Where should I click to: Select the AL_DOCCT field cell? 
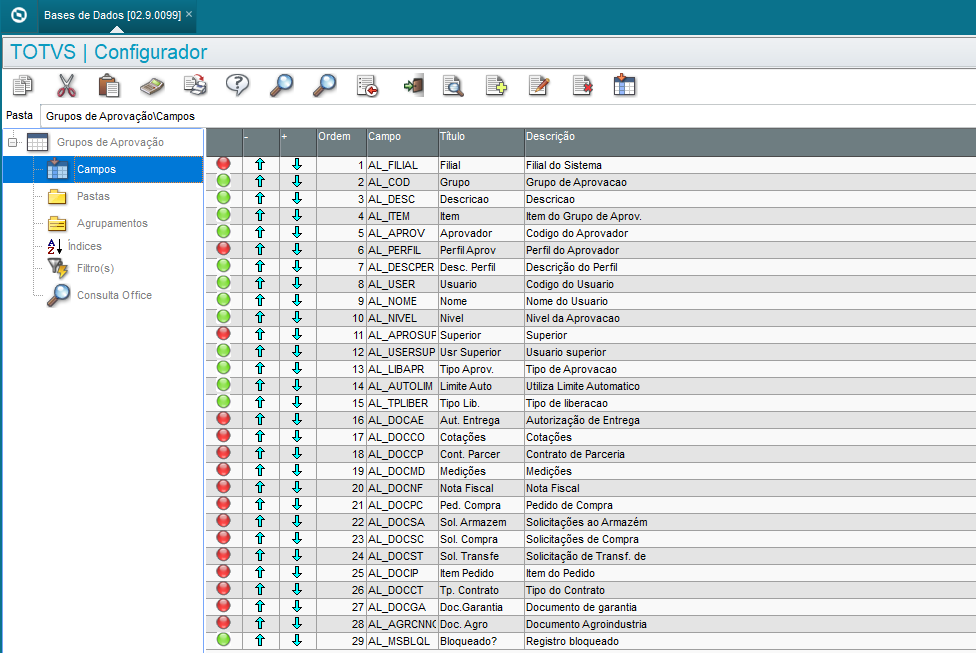(x=402, y=590)
